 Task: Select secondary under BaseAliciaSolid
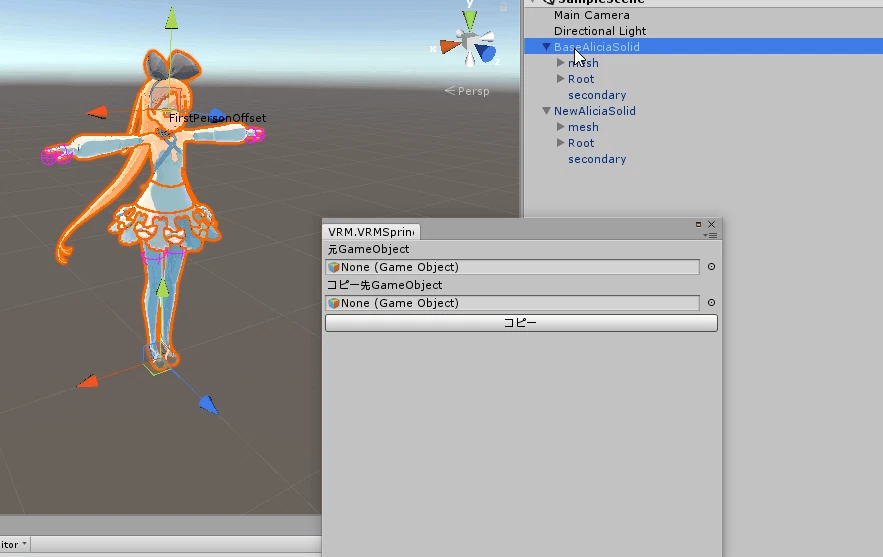click(597, 95)
